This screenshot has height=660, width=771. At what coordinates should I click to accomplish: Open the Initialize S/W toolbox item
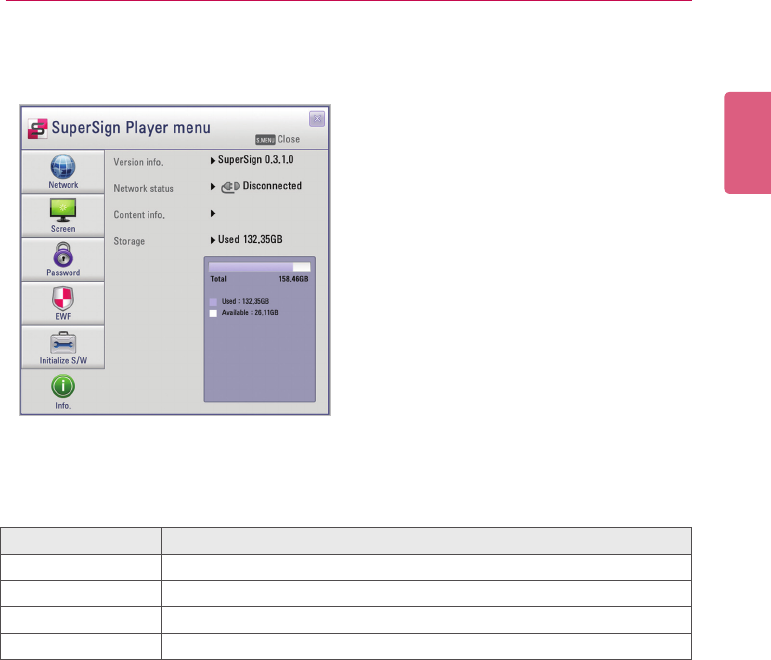[x=63, y=347]
